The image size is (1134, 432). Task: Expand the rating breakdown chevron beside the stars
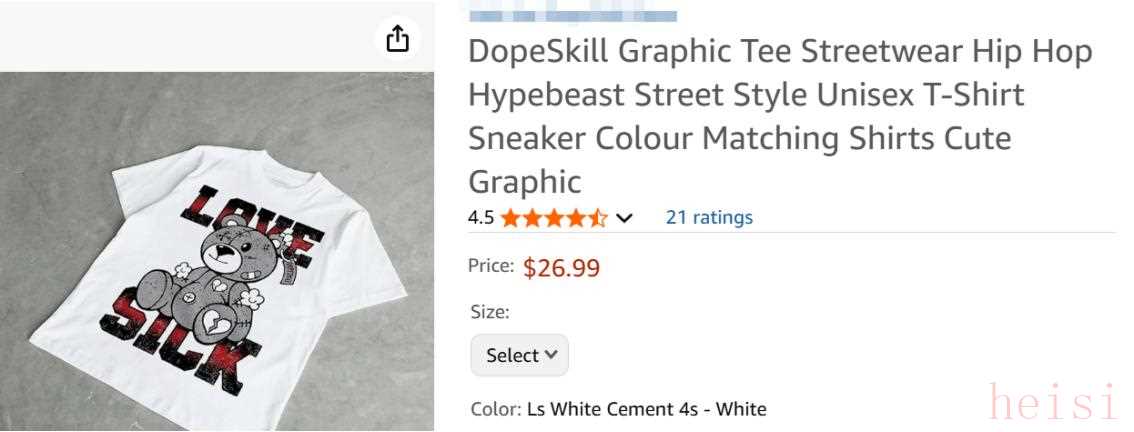pos(625,218)
